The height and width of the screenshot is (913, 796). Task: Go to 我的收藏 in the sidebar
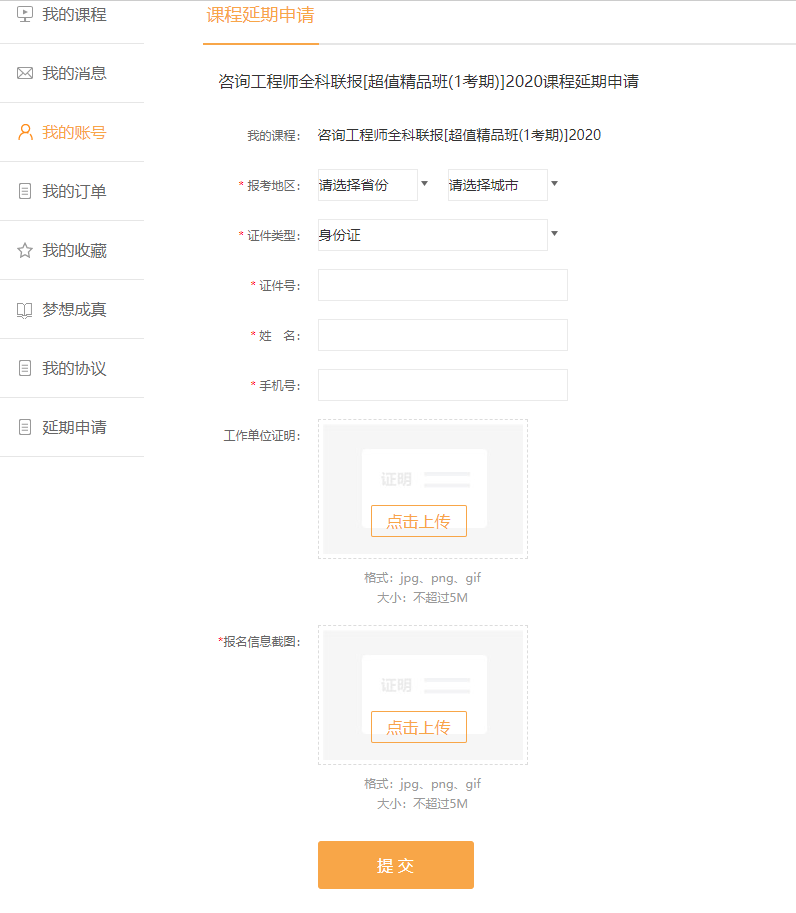coord(74,251)
